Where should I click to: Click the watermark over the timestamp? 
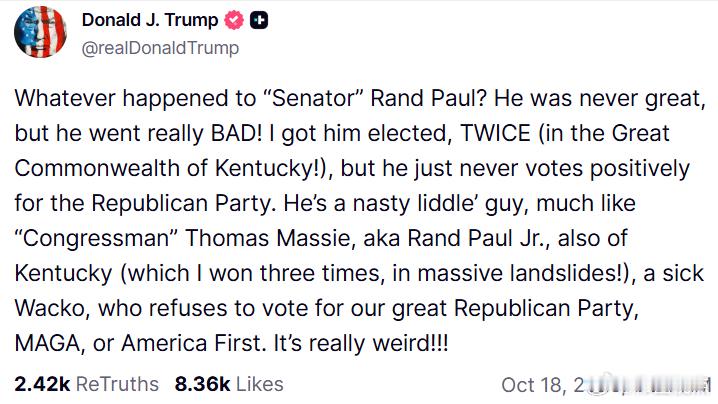tap(648, 385)
